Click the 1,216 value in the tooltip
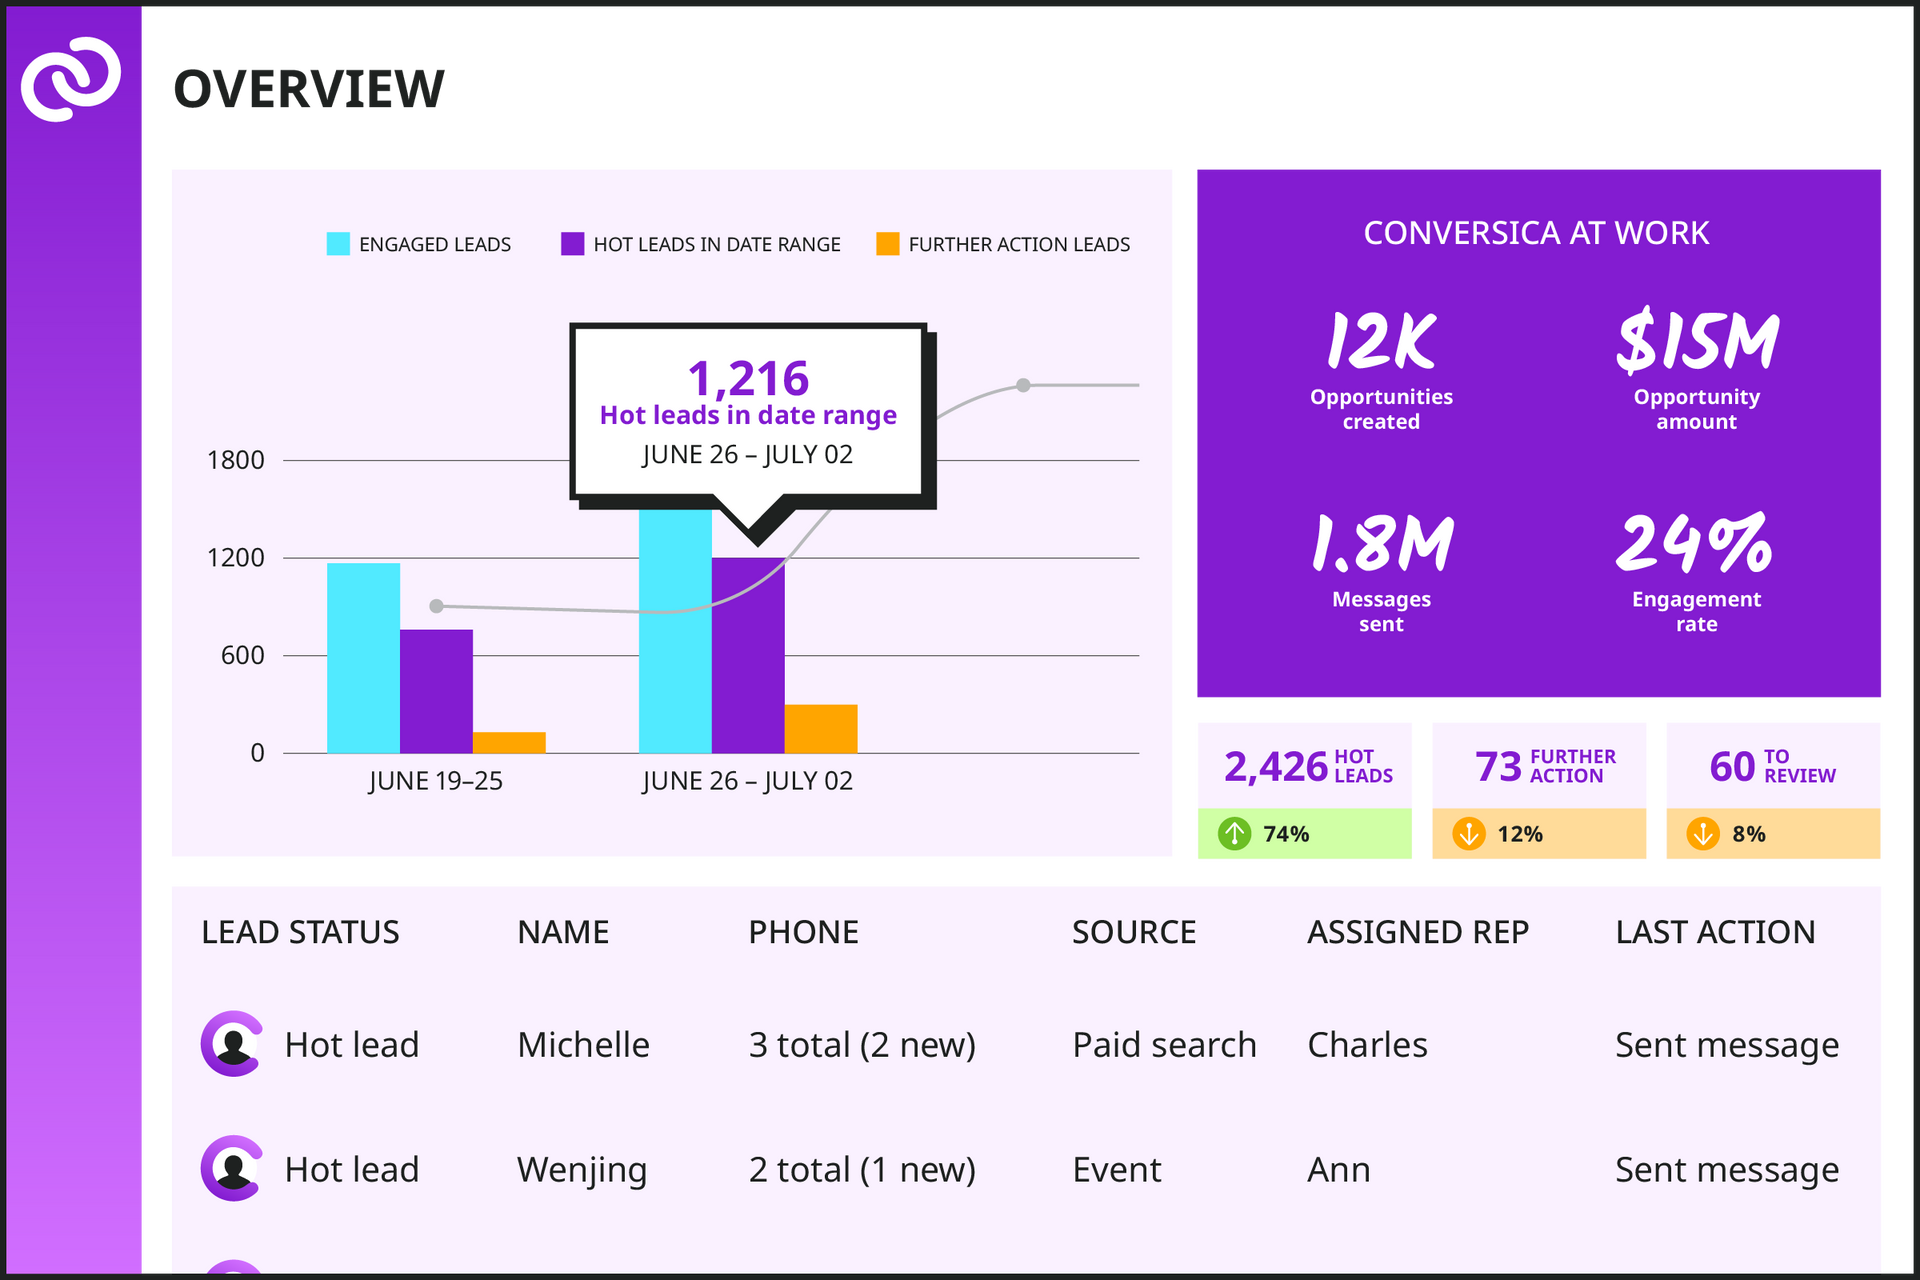Image resolution: width=1920 pixels, height=1280 pixels. point(748,379)
